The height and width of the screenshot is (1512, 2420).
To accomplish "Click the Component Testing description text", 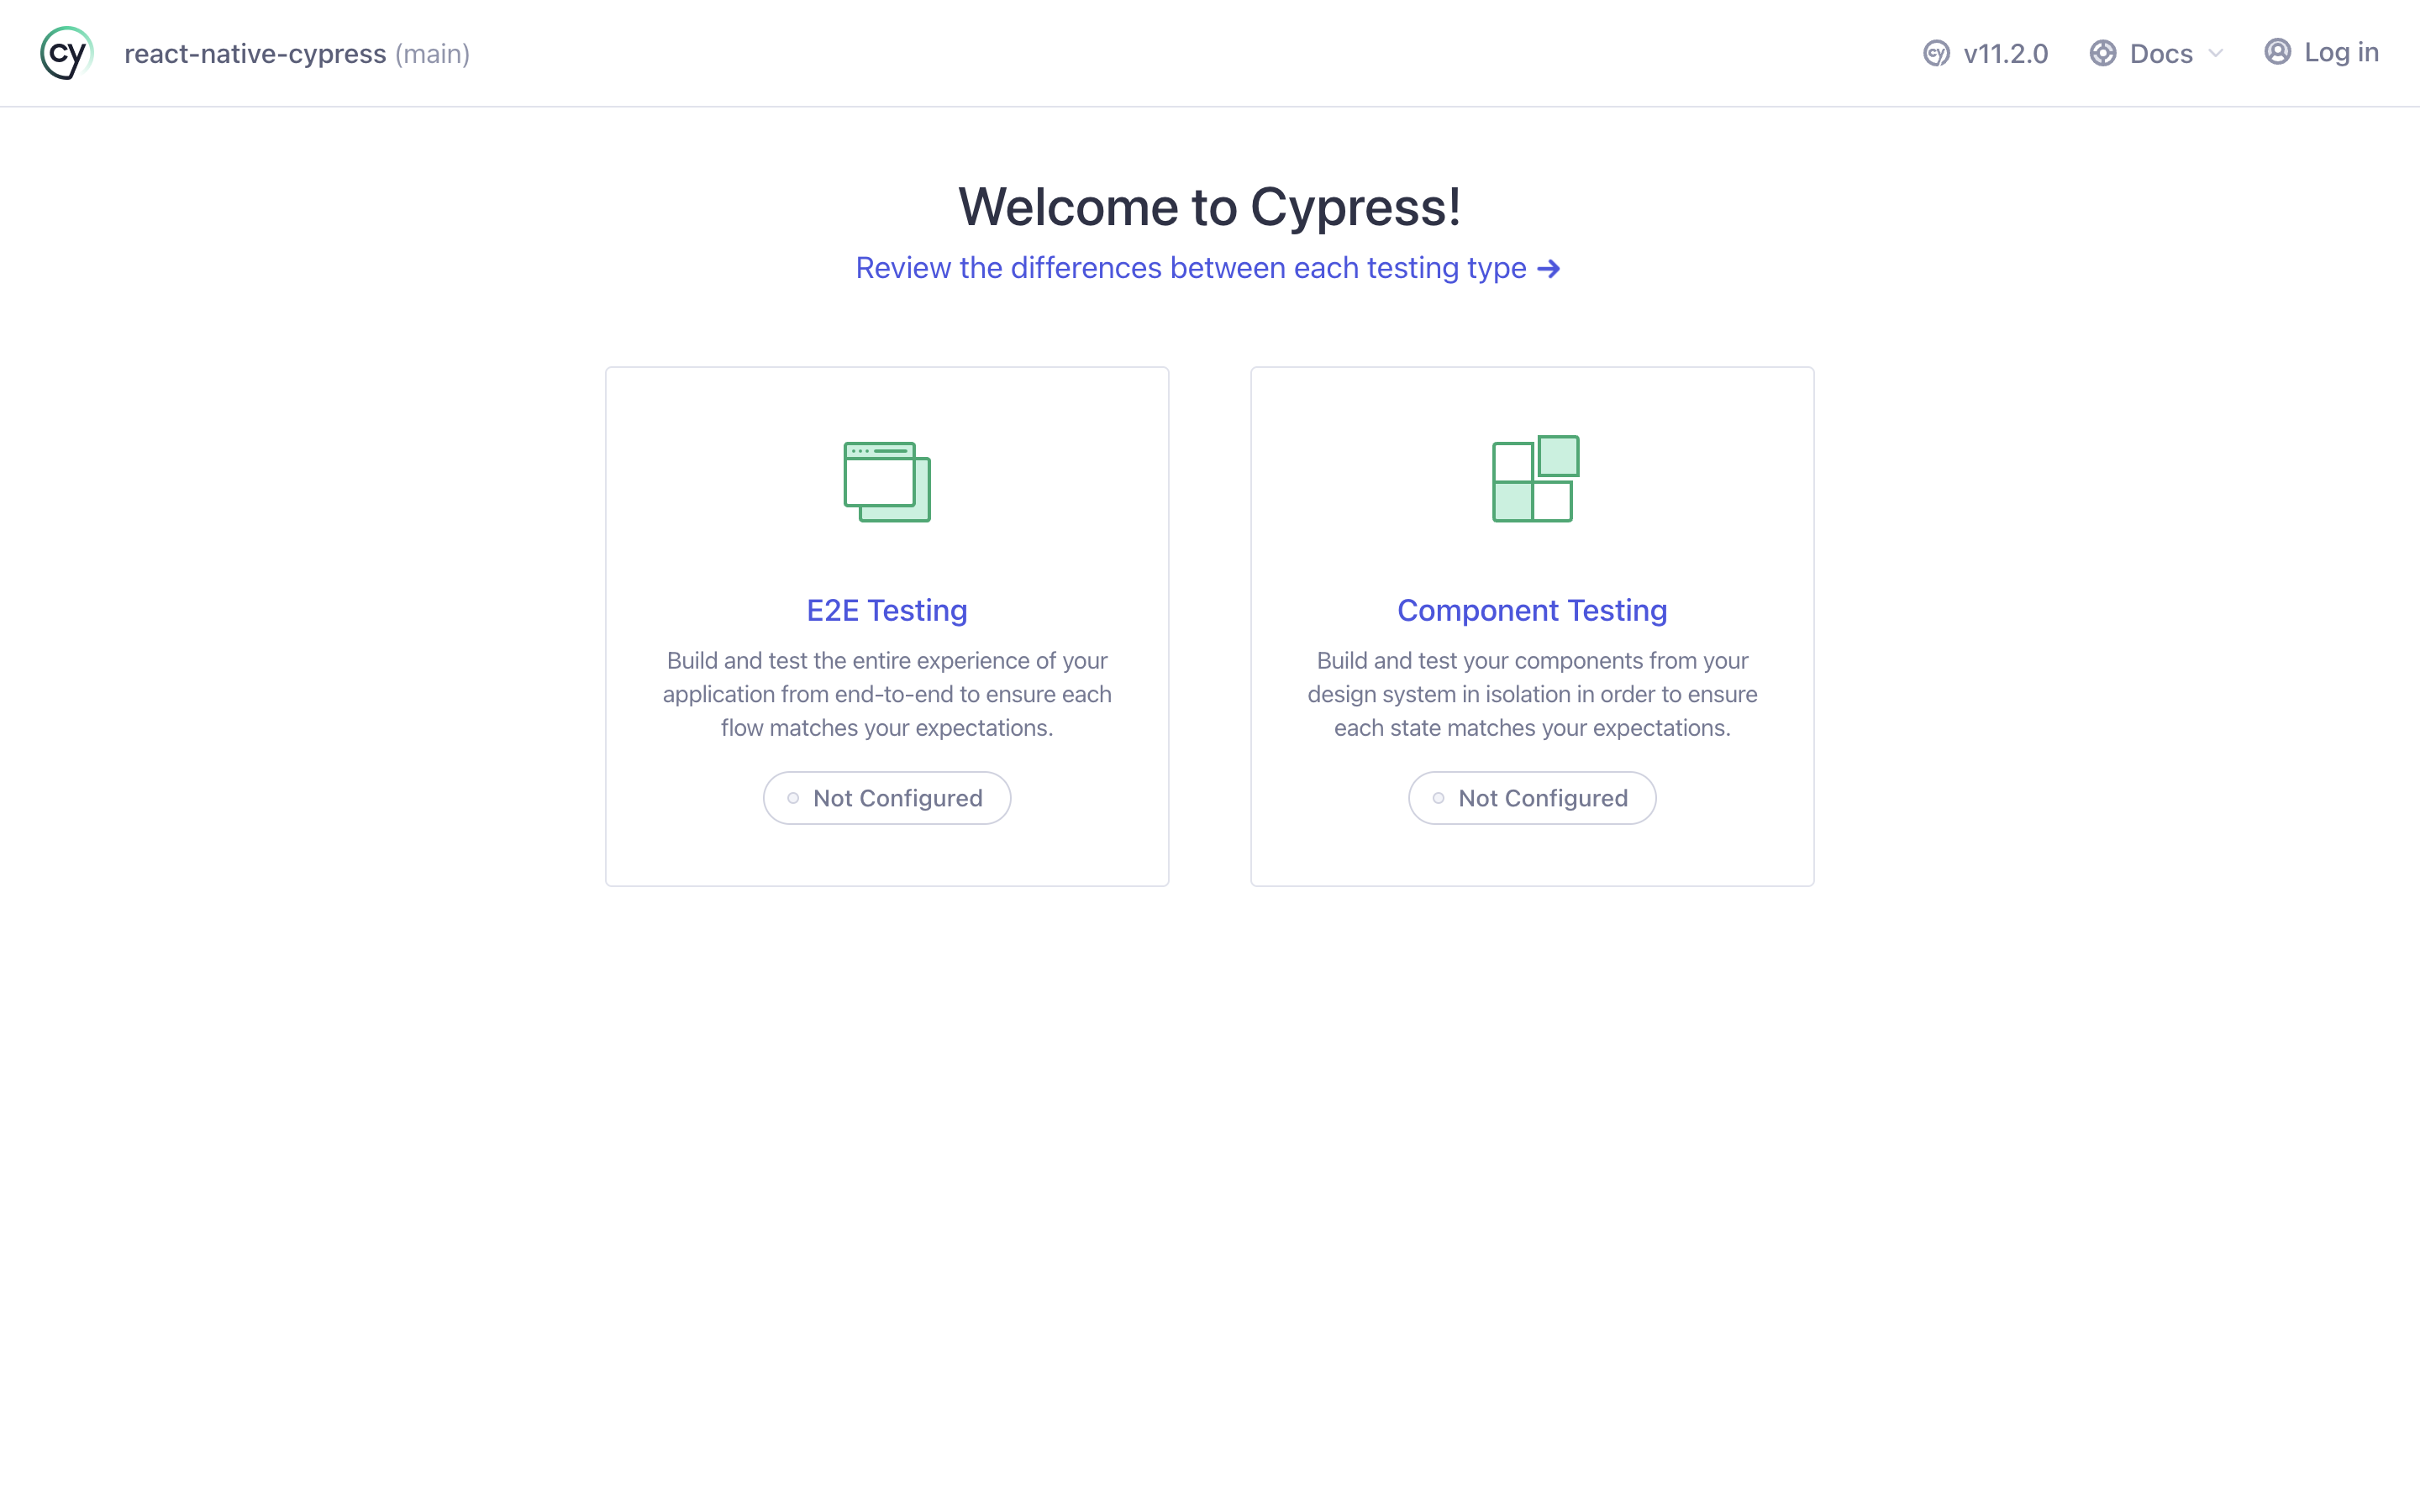I will [x=1532, y=694].
